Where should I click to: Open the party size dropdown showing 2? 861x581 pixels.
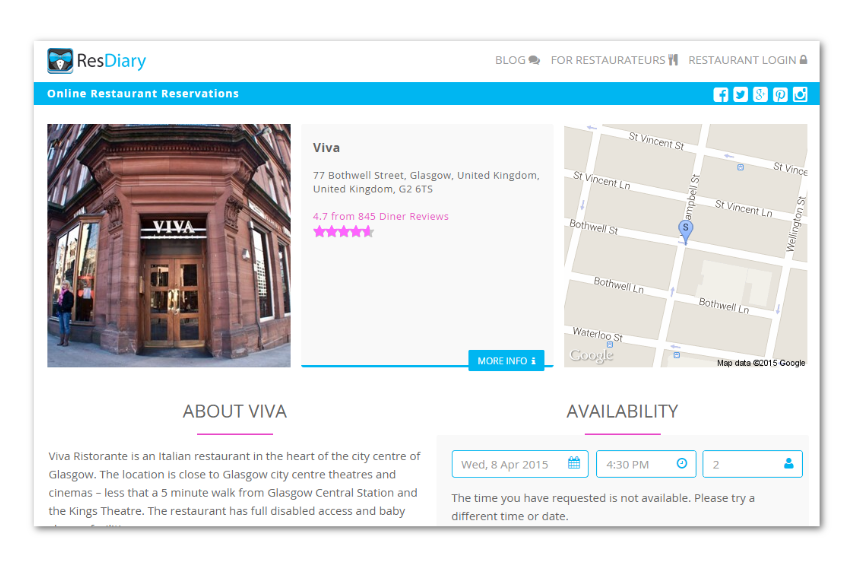(752, 464)
